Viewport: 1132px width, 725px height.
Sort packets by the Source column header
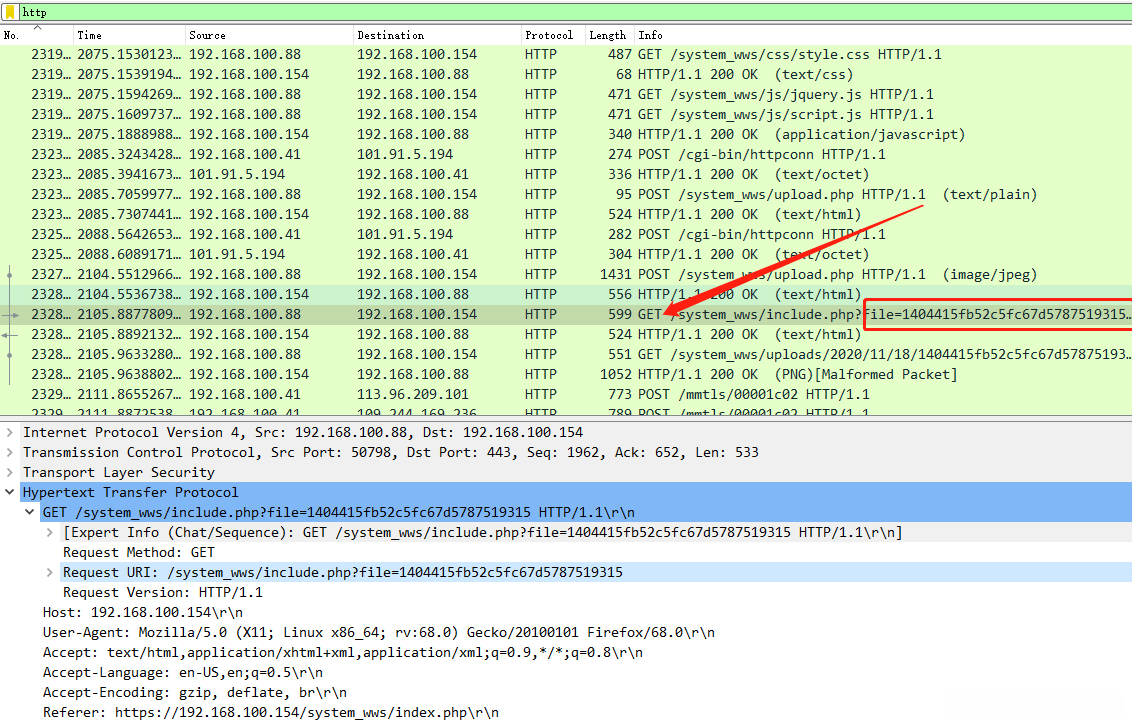[269, 35]
